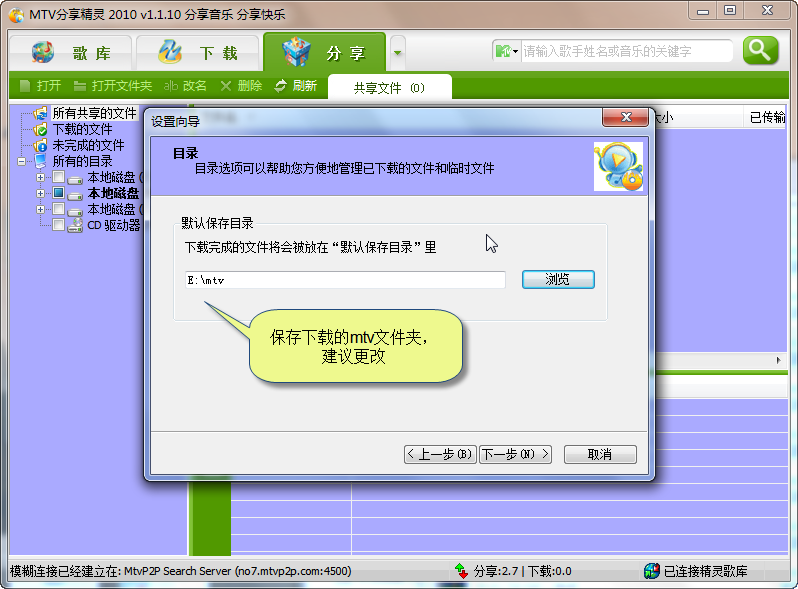The image size is (798, 589).
Task: Click the horizontal scrollbar right arrow
Action: (779, 360)
